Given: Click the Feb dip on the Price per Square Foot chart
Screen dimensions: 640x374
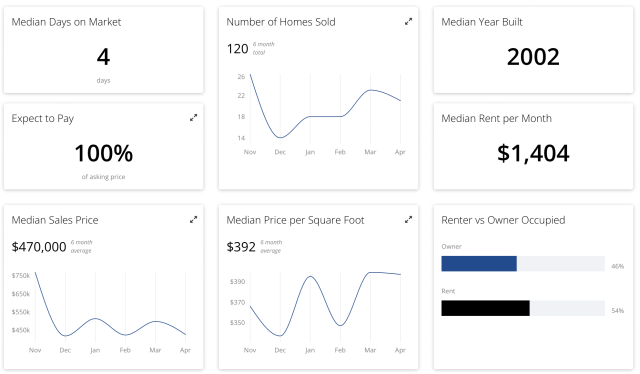Looking at the screenshot, I should [340, 325].
